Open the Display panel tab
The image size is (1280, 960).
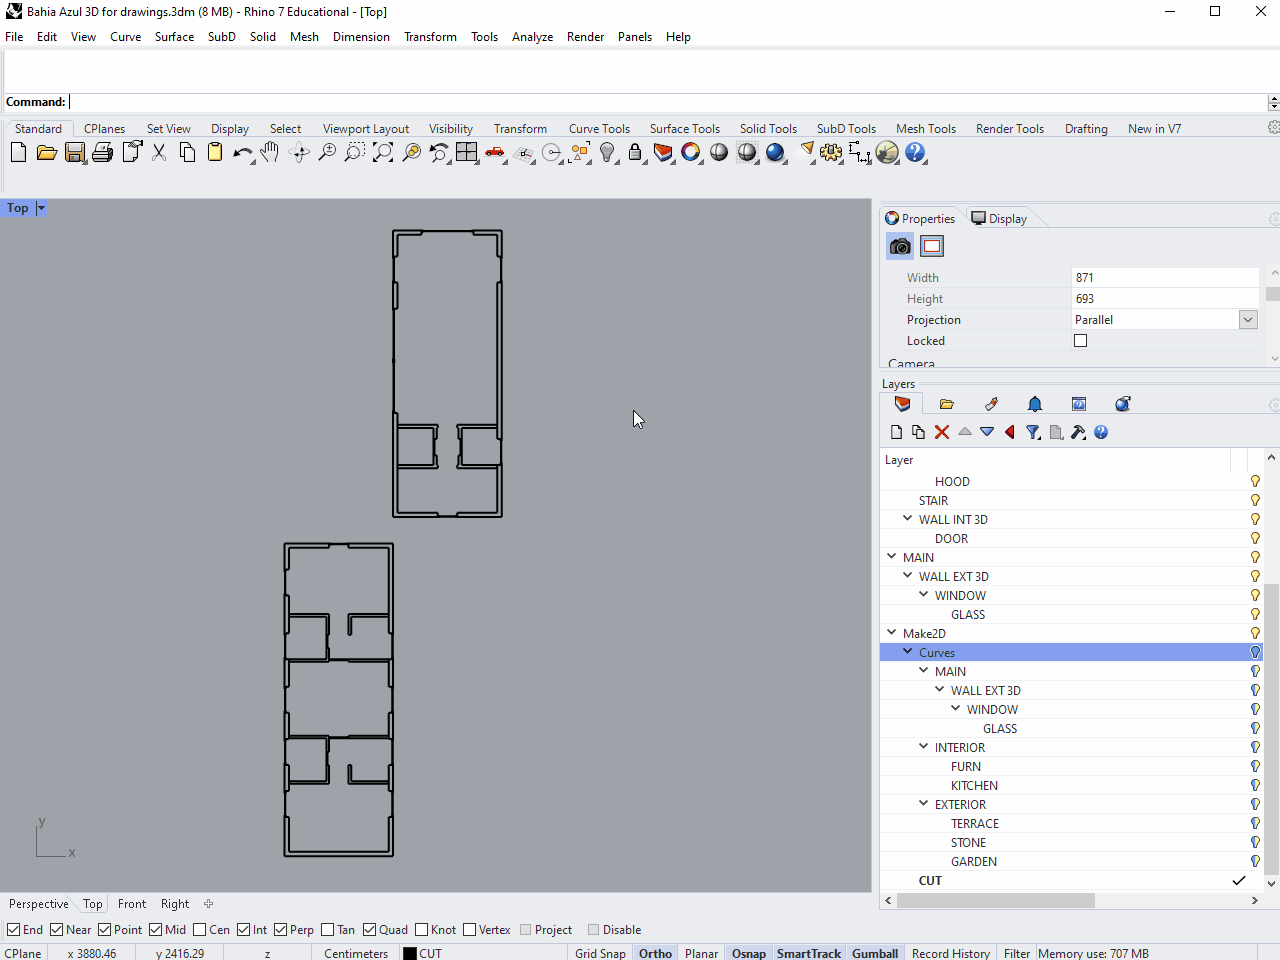(x=999, y=219)
